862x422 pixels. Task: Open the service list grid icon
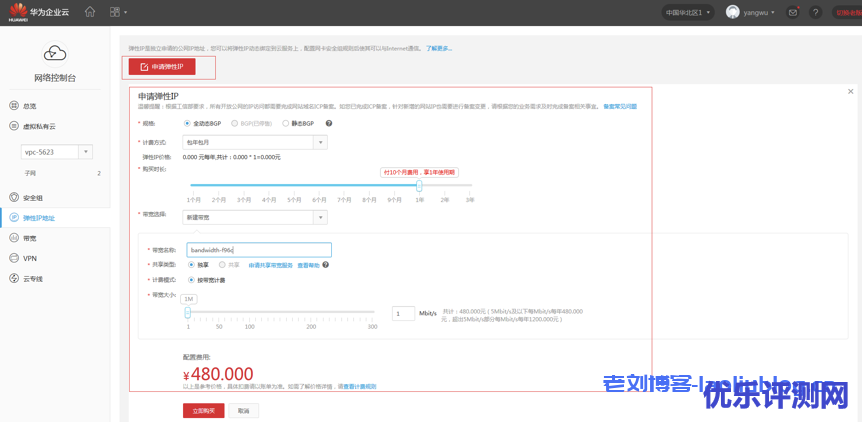pos(116,12)
